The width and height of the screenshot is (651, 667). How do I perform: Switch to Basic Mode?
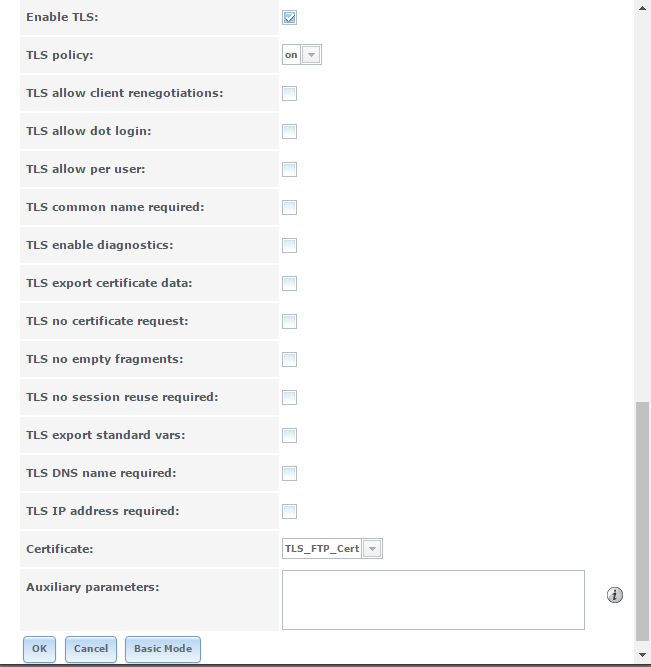pyautogui.click(x=163, y=649)
